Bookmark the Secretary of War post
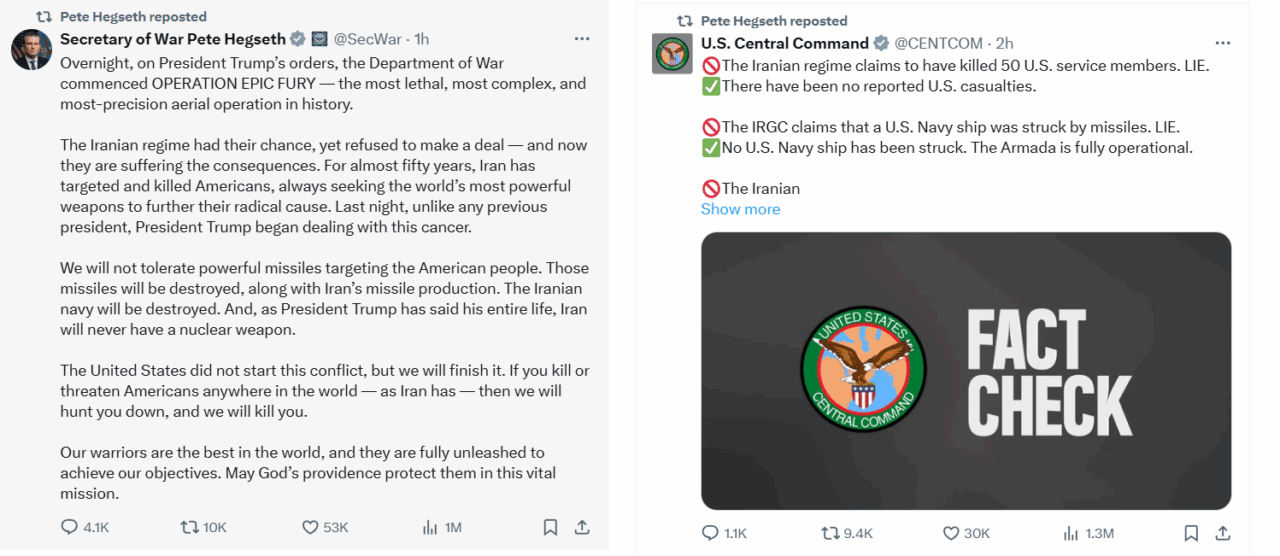Viewport: 1280px width, 556px height. (x=550, y=527)
